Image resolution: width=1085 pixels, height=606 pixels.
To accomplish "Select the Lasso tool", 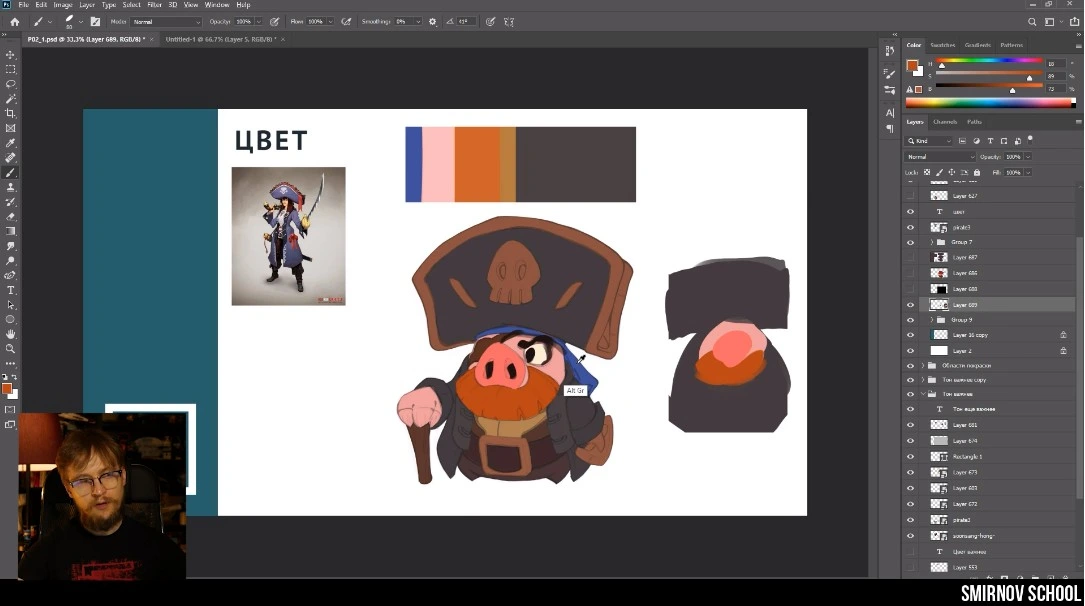I will click(11, 84).
